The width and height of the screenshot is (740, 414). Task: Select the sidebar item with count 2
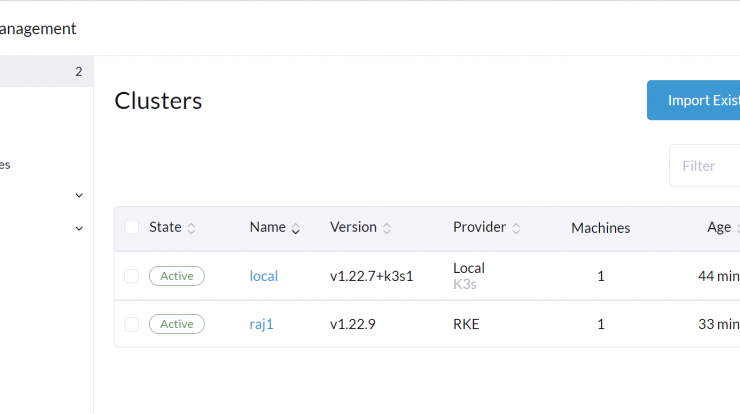[46, 71]
